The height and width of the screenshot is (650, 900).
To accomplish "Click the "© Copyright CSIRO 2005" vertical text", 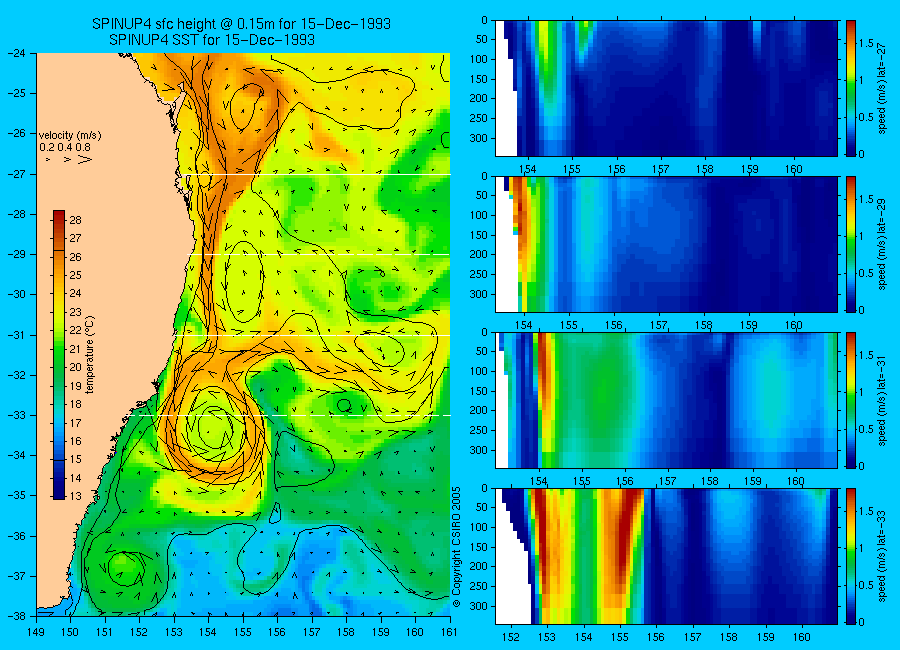I will click(457, 547).
